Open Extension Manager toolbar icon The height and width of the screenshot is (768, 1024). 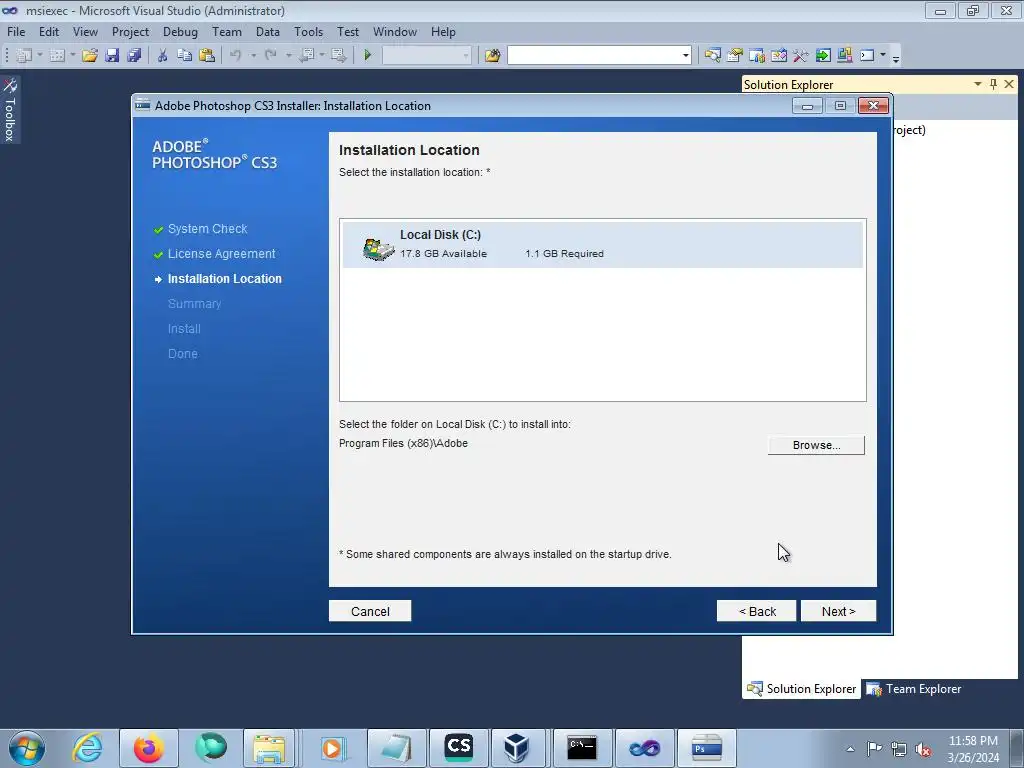pyautogui.click(x=844, y=56)
